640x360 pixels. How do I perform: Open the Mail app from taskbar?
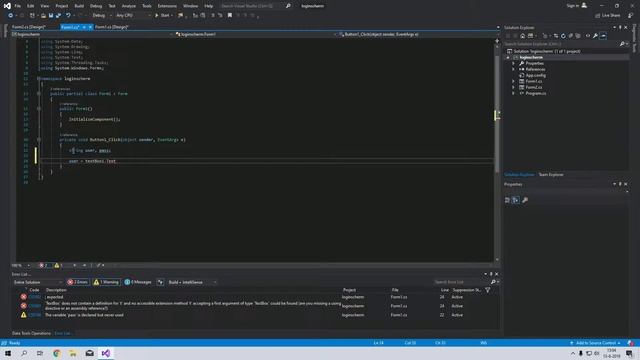click(89, 353)
